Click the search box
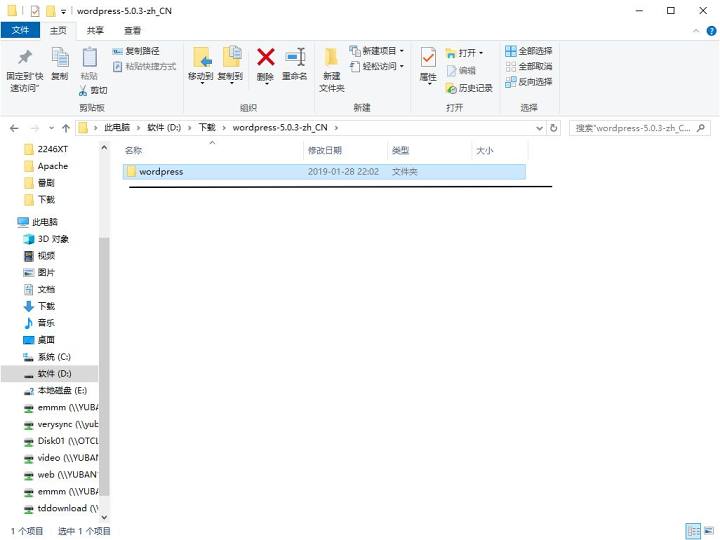The image size is (720, 540). tap(639, 128)
